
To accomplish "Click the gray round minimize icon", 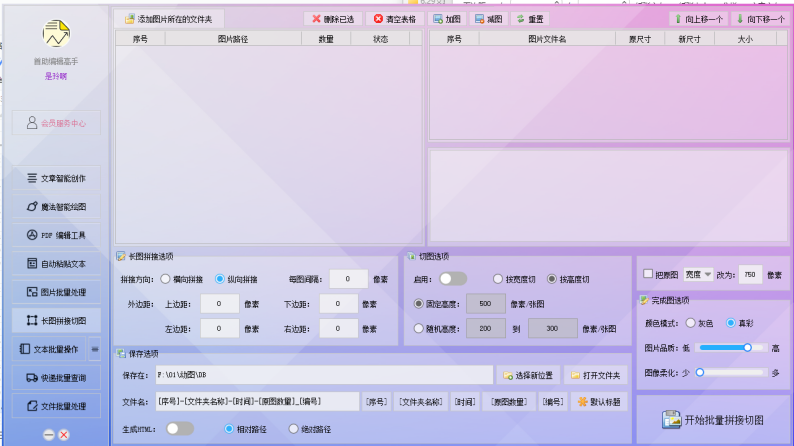I will (49, 435).
